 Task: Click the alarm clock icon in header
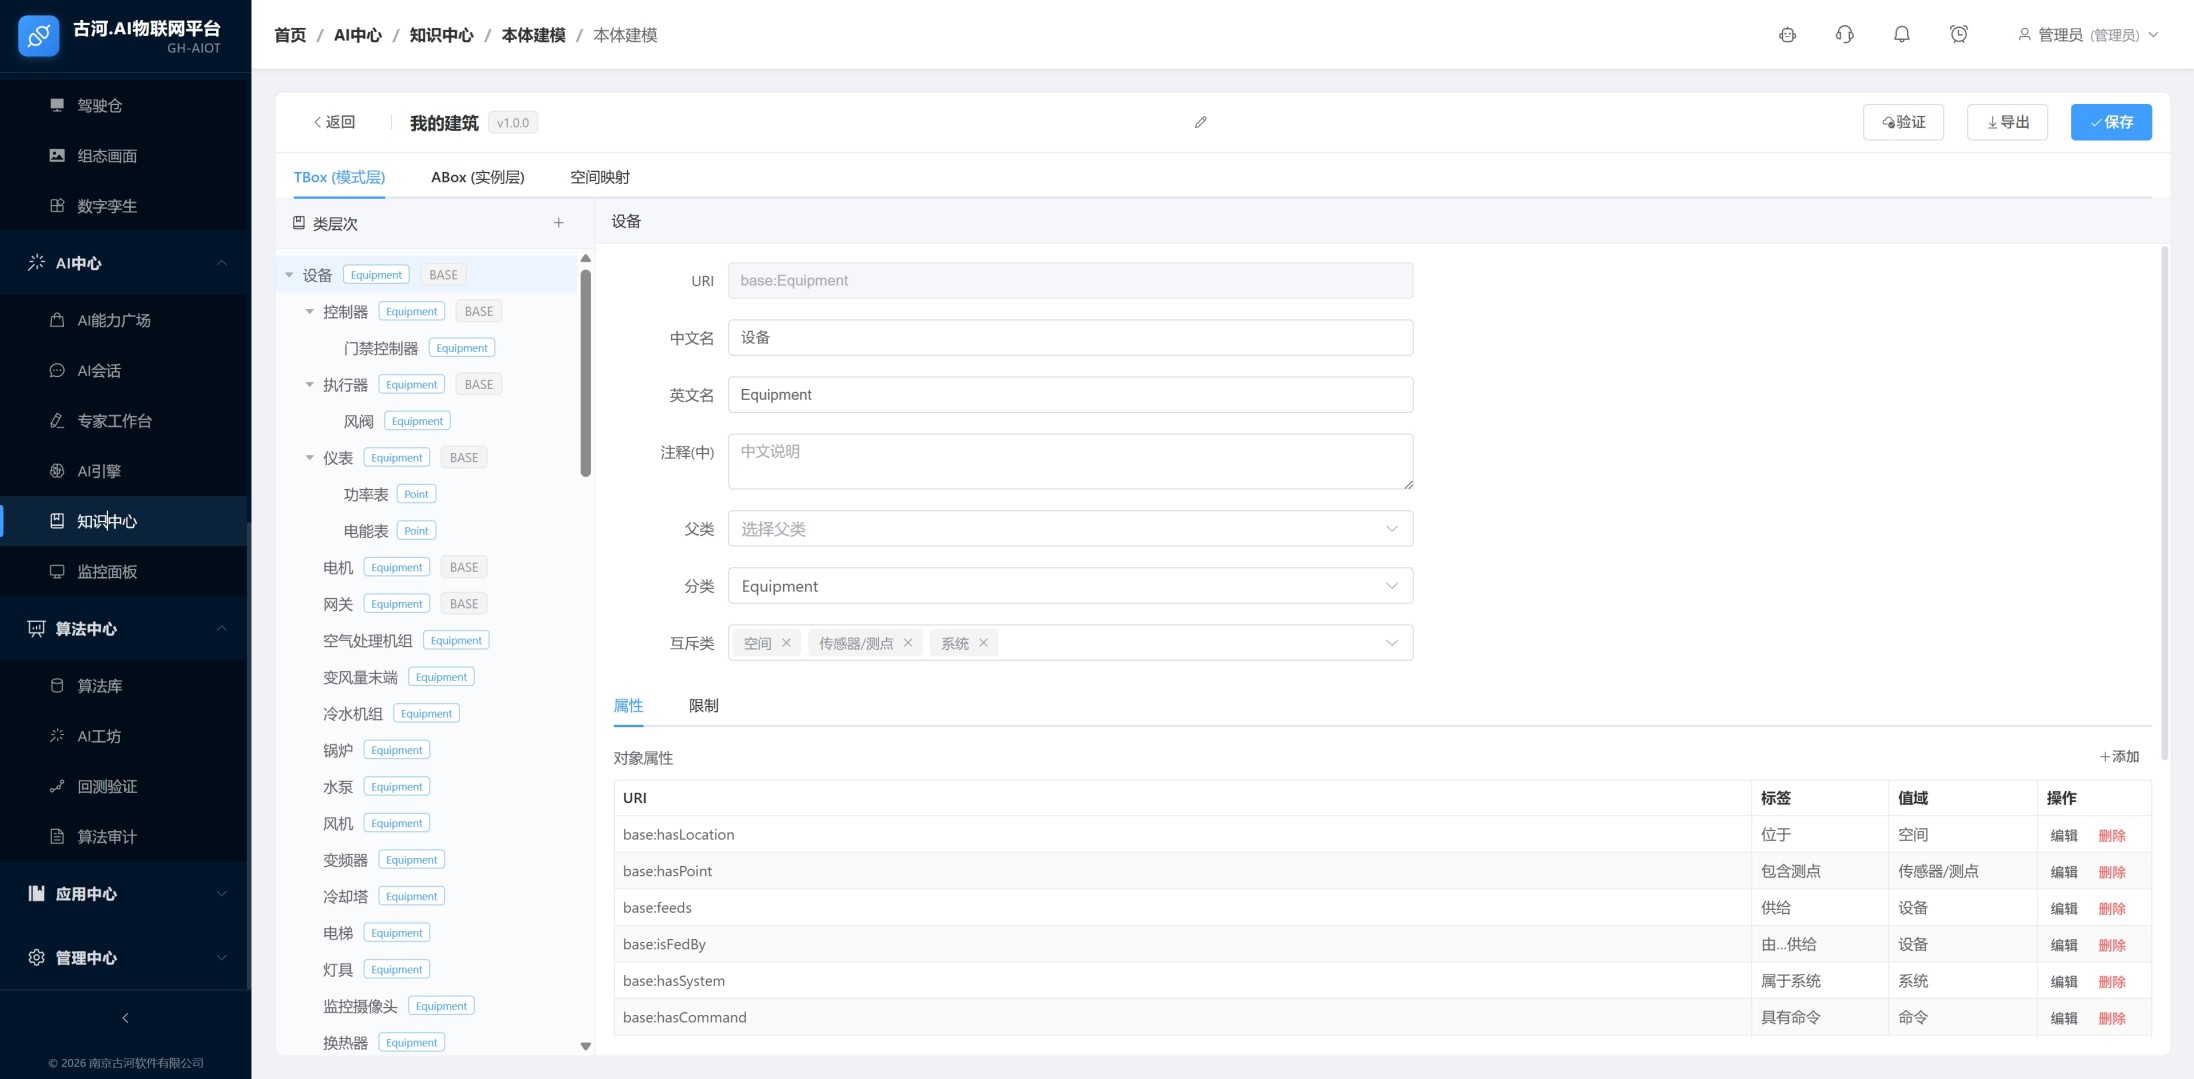click(x=1958, y=35)
